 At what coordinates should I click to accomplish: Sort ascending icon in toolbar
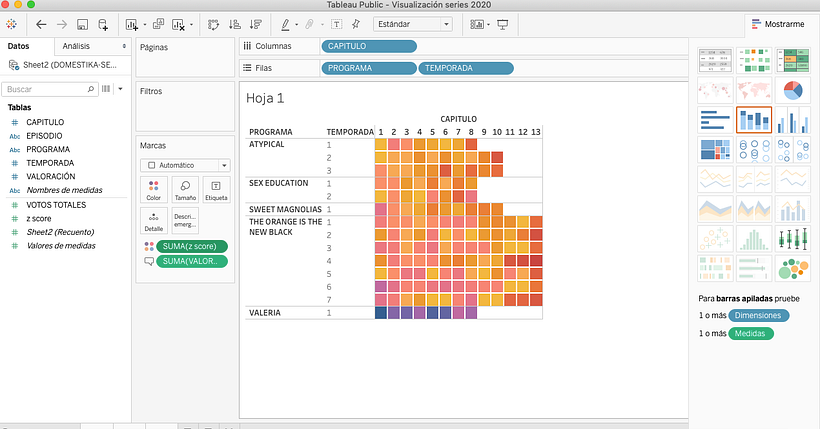[x=235, y=24]
